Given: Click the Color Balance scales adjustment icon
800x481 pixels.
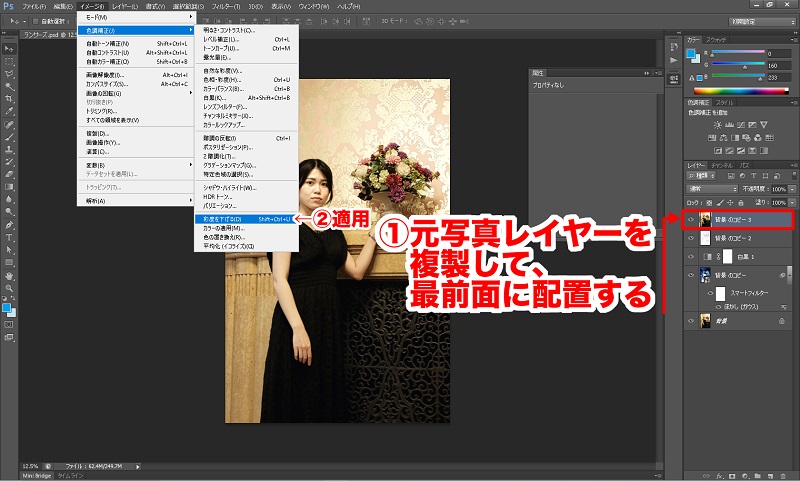Looking at the screenshot, I should (723, 138).
